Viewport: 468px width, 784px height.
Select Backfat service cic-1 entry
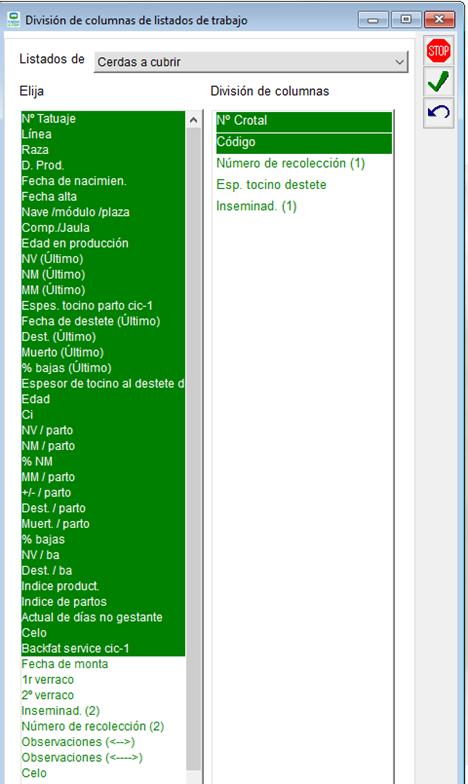(x=103, y=648)
